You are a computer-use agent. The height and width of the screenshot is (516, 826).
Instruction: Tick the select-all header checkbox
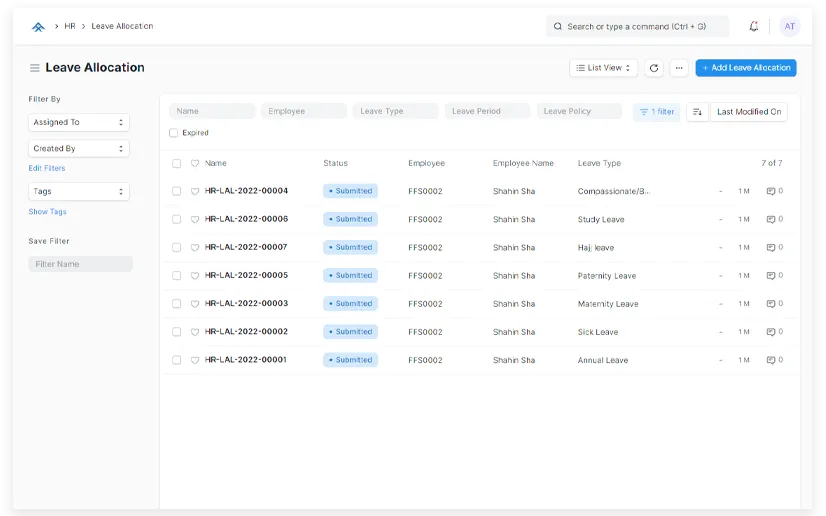click(177, 163)
